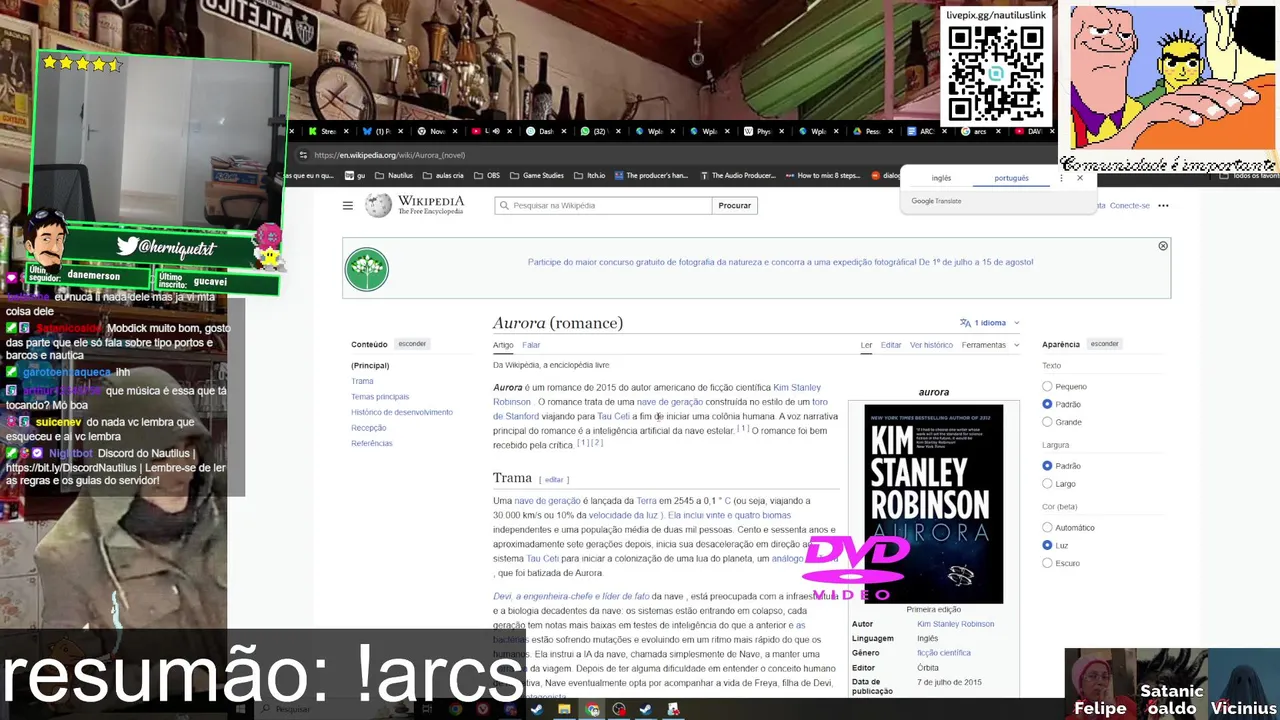Click the green photo contest banner logo
The width and height of the screenshot is (1280, 720).
[367, 269]
